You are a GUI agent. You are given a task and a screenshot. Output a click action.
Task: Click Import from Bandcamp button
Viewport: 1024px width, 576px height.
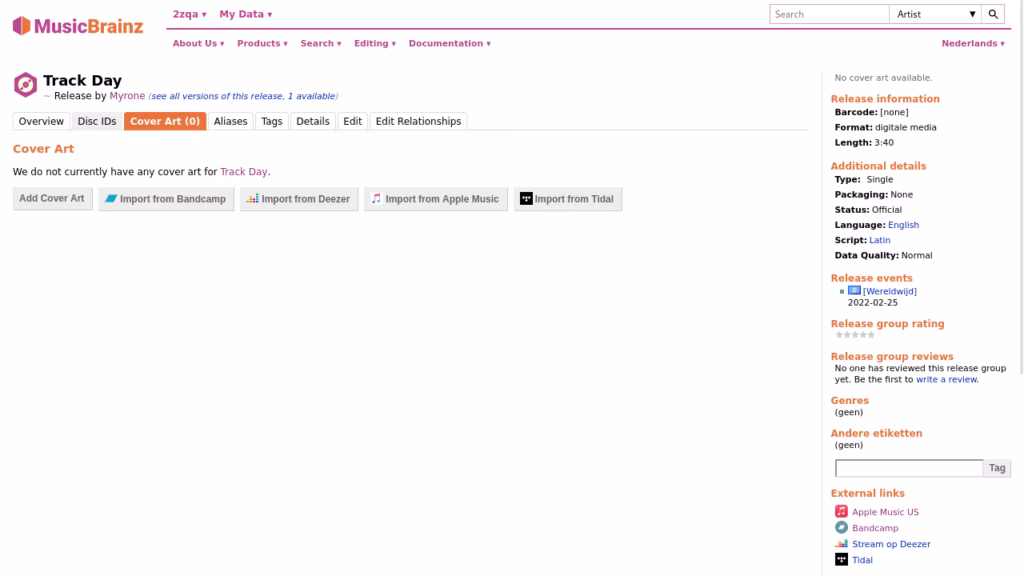(166, 199)
